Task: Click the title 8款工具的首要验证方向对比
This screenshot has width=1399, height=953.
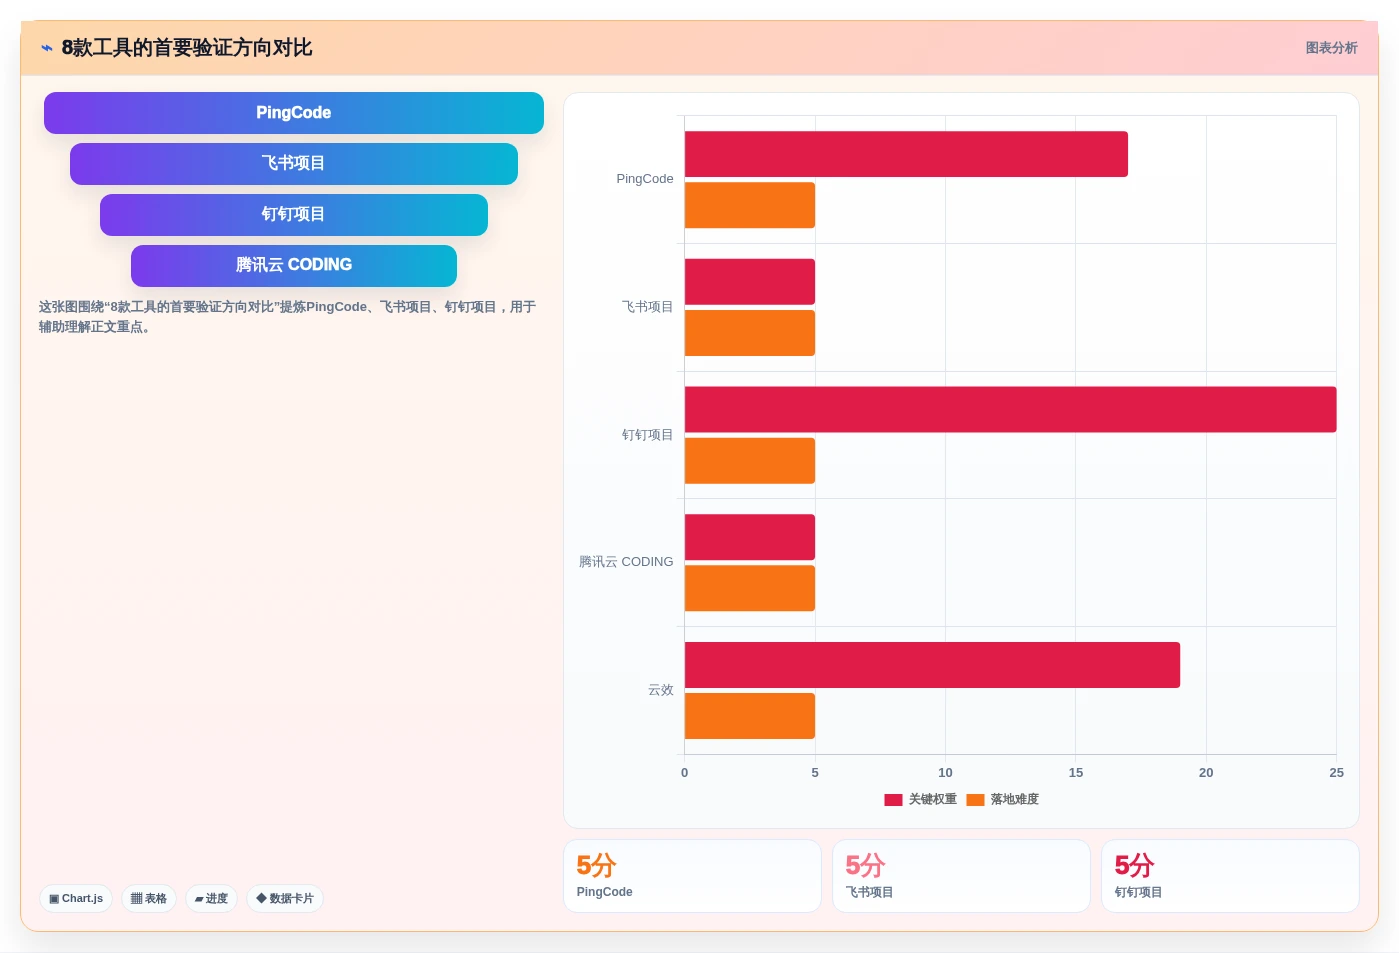Action: click(x=187, y=48)
